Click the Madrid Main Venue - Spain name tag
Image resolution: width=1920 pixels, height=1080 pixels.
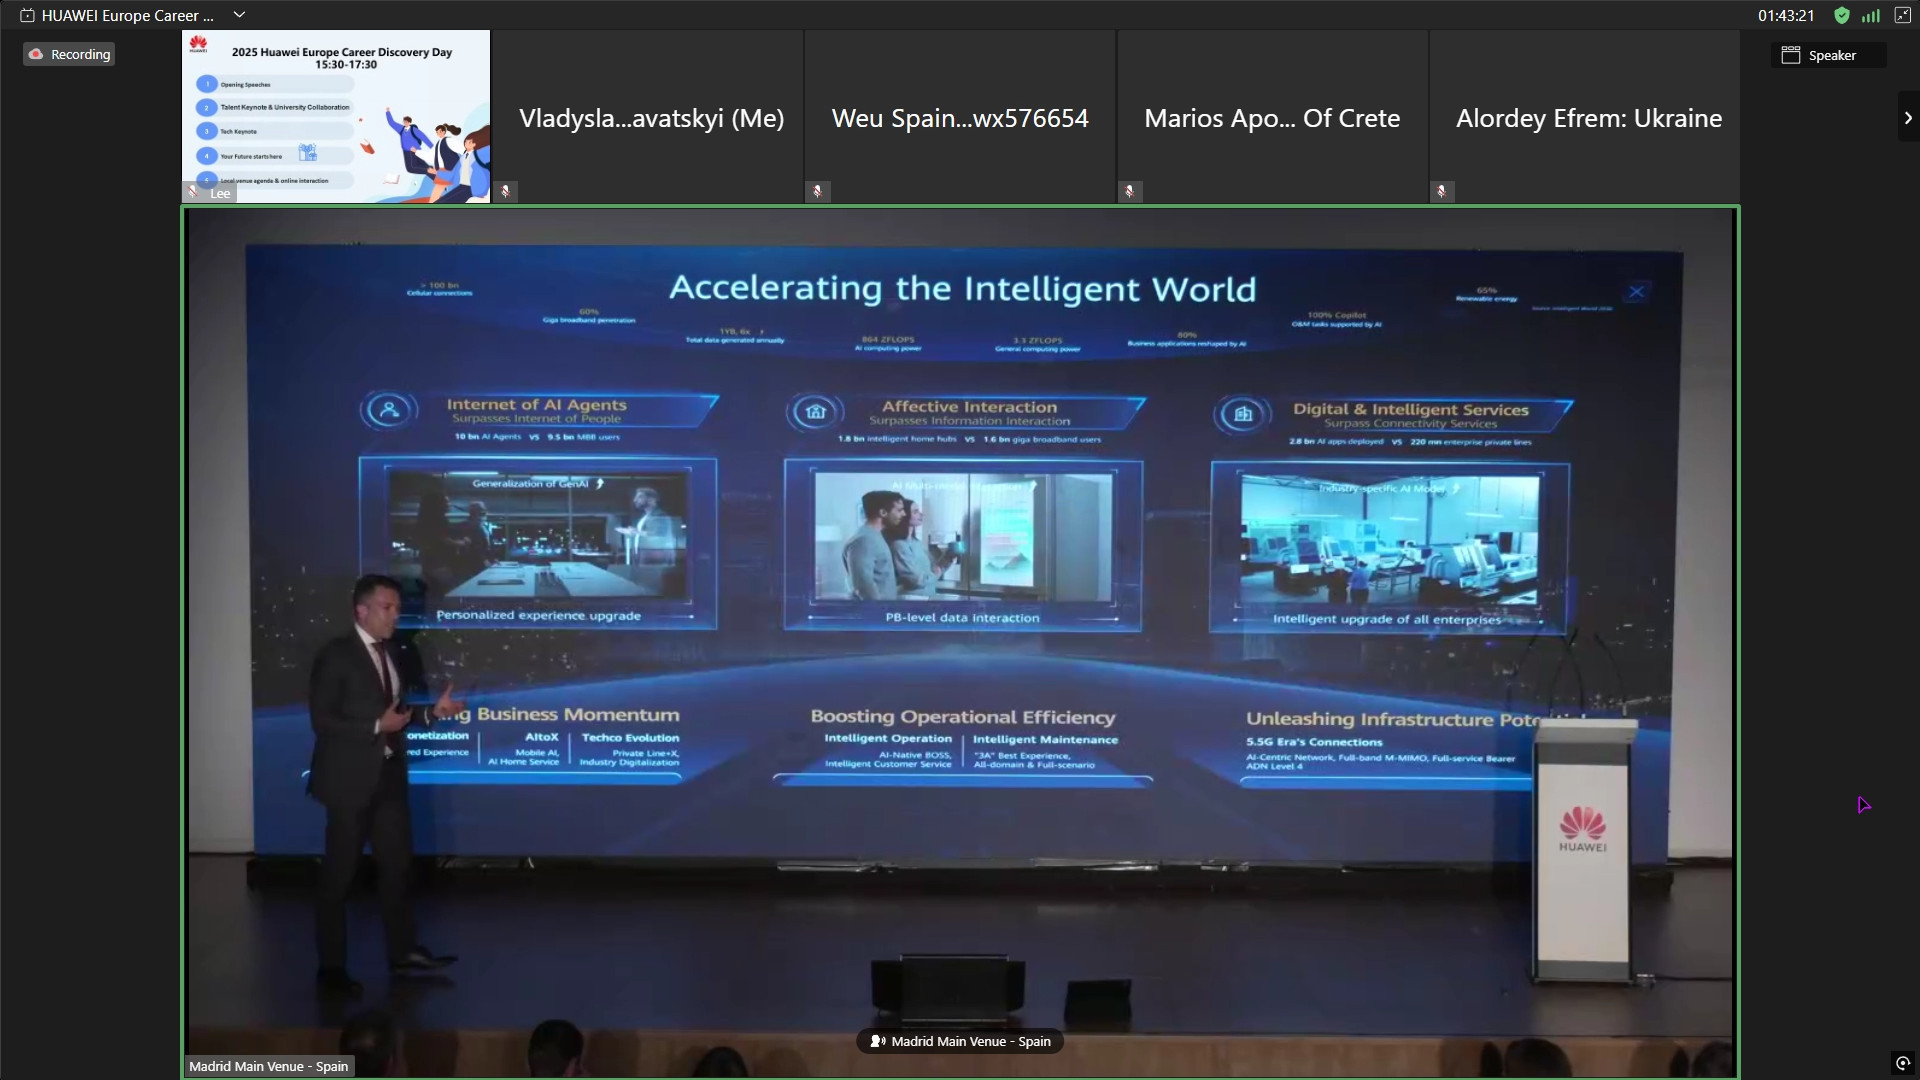[269, 1066]
